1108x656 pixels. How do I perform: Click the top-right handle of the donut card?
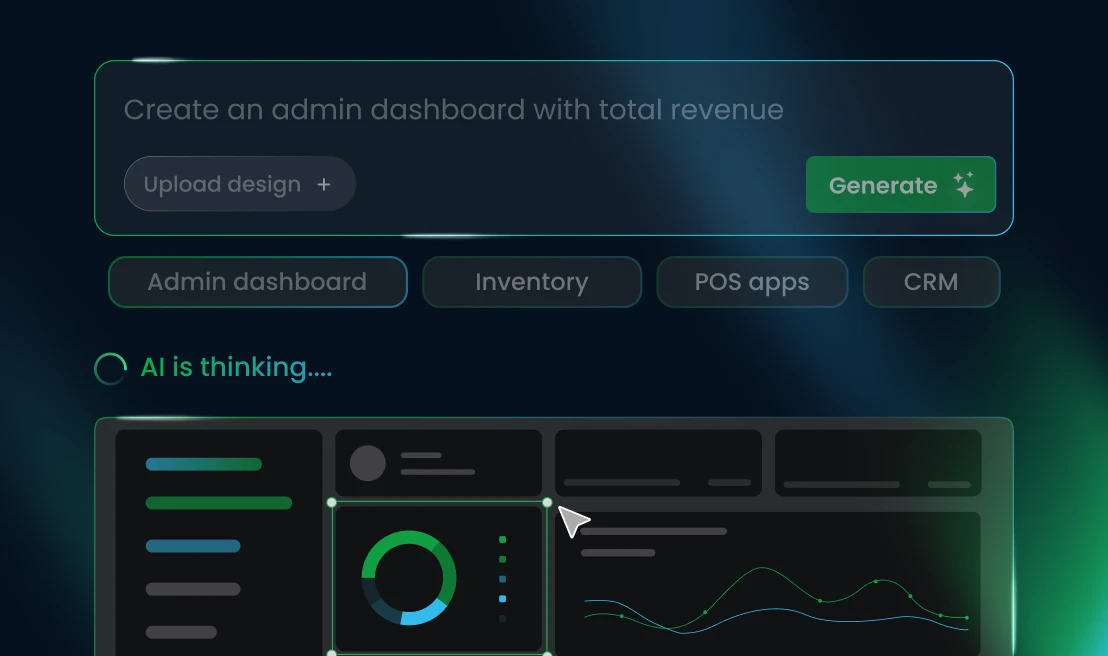[547, 503]
